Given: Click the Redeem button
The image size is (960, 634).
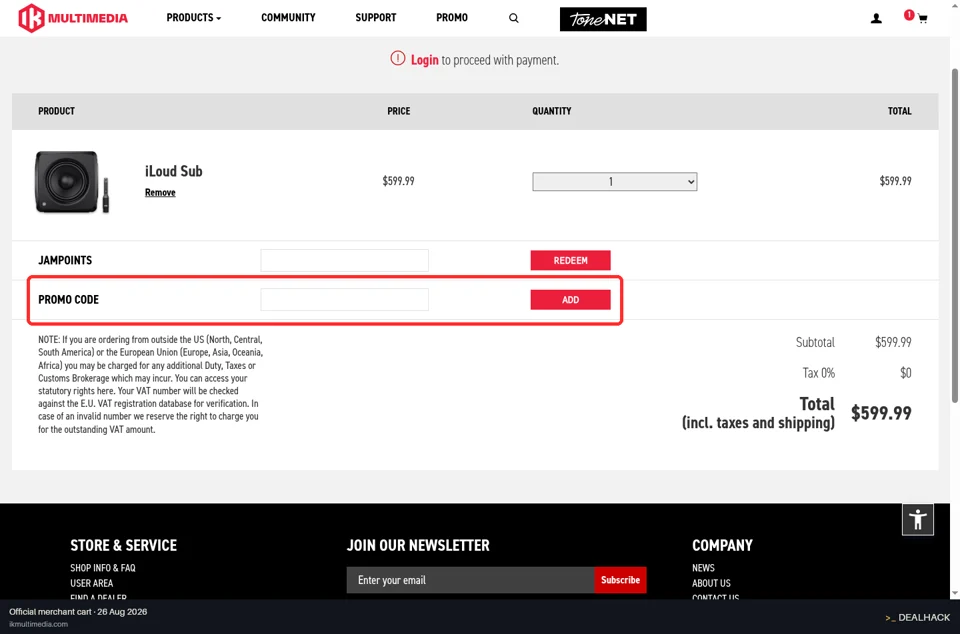Looking at the screenshot, I should coord(570,260).
